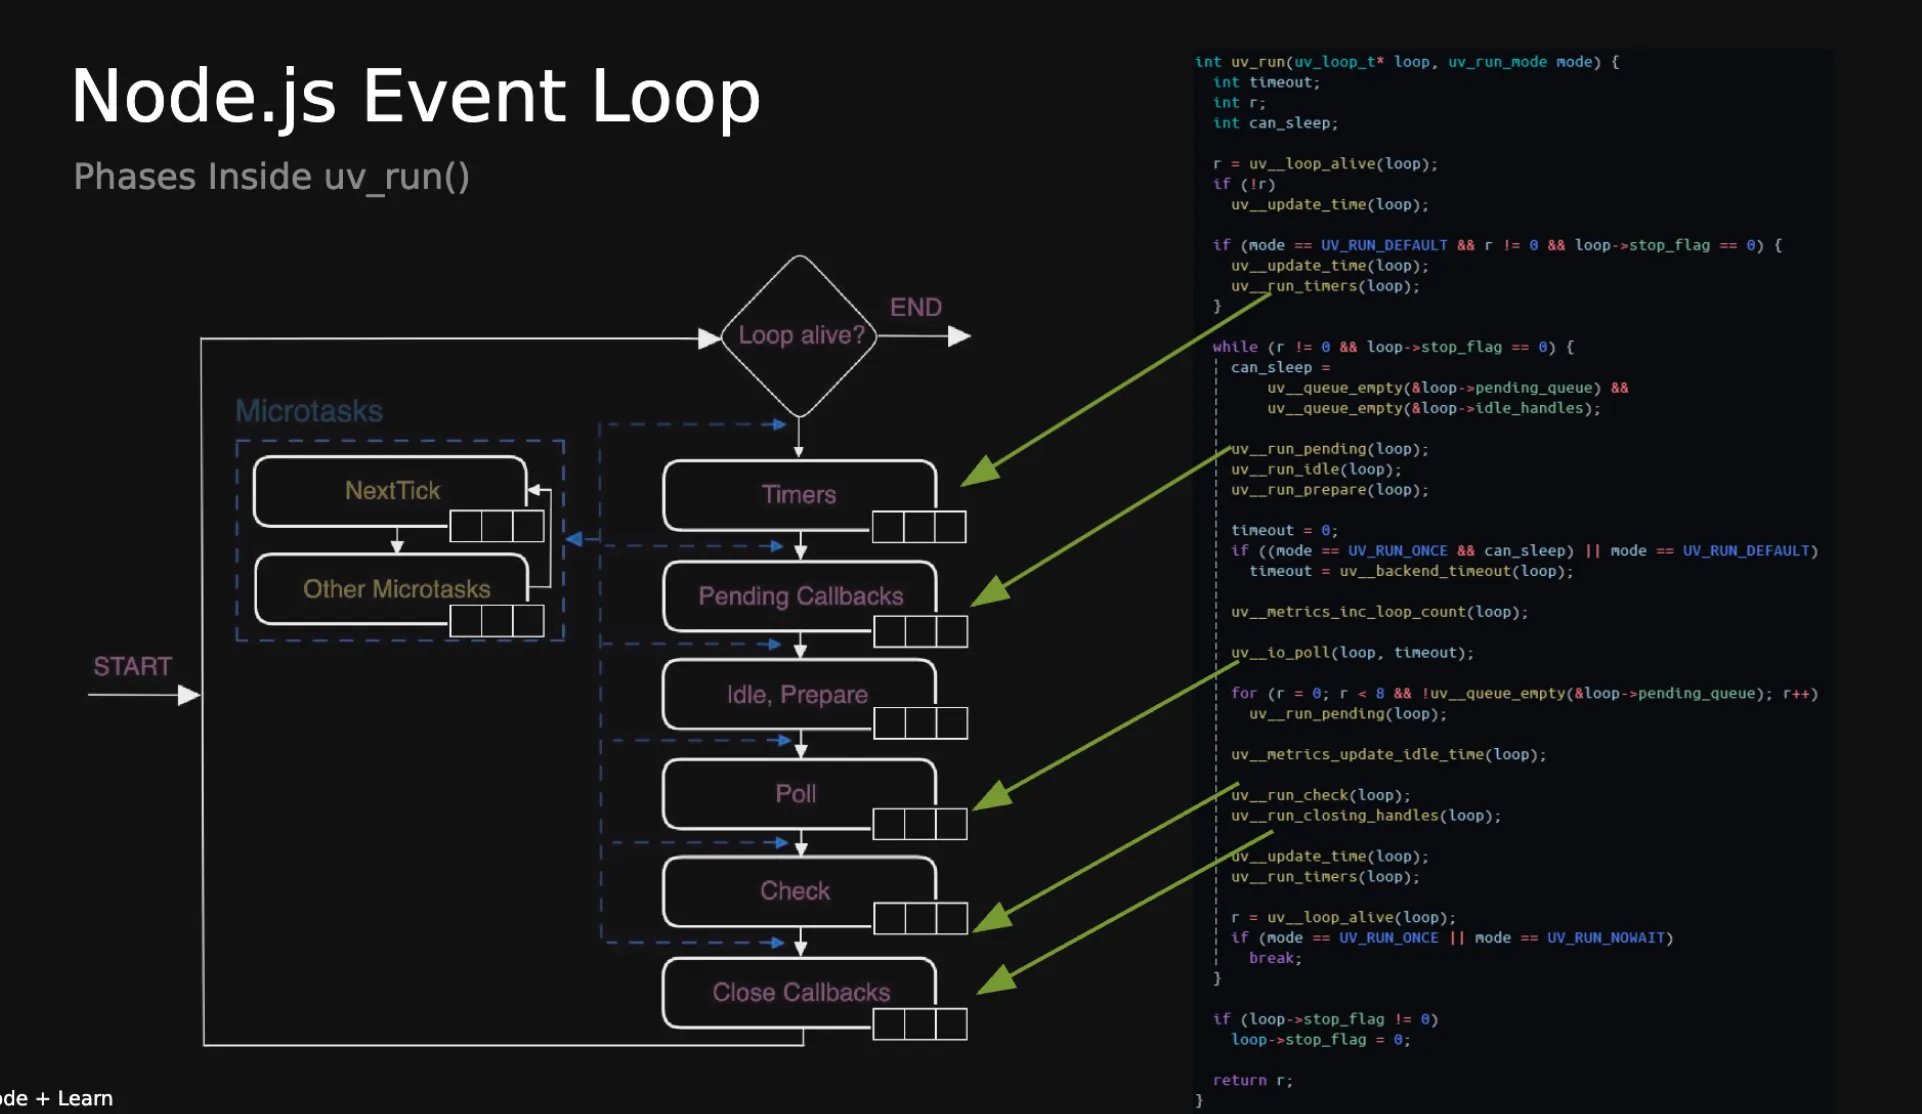1922x1114 pixels.
Task: Click 'uv__run_closing_handles(loop);' line
Action: coord(1366,816)
